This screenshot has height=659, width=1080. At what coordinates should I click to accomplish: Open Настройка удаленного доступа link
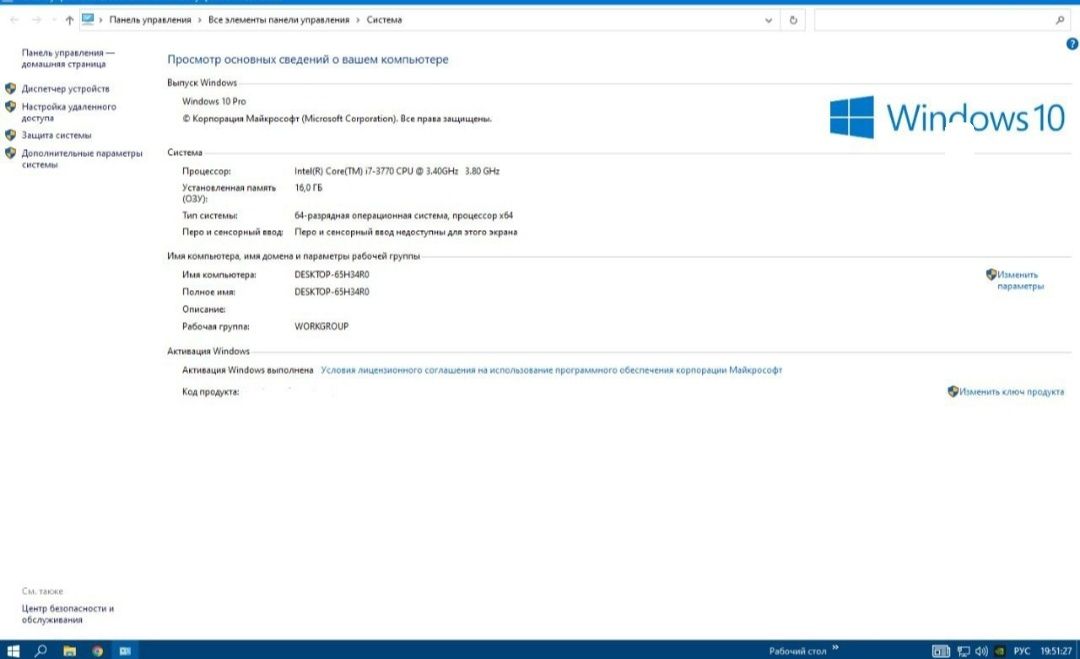[68, 112]
